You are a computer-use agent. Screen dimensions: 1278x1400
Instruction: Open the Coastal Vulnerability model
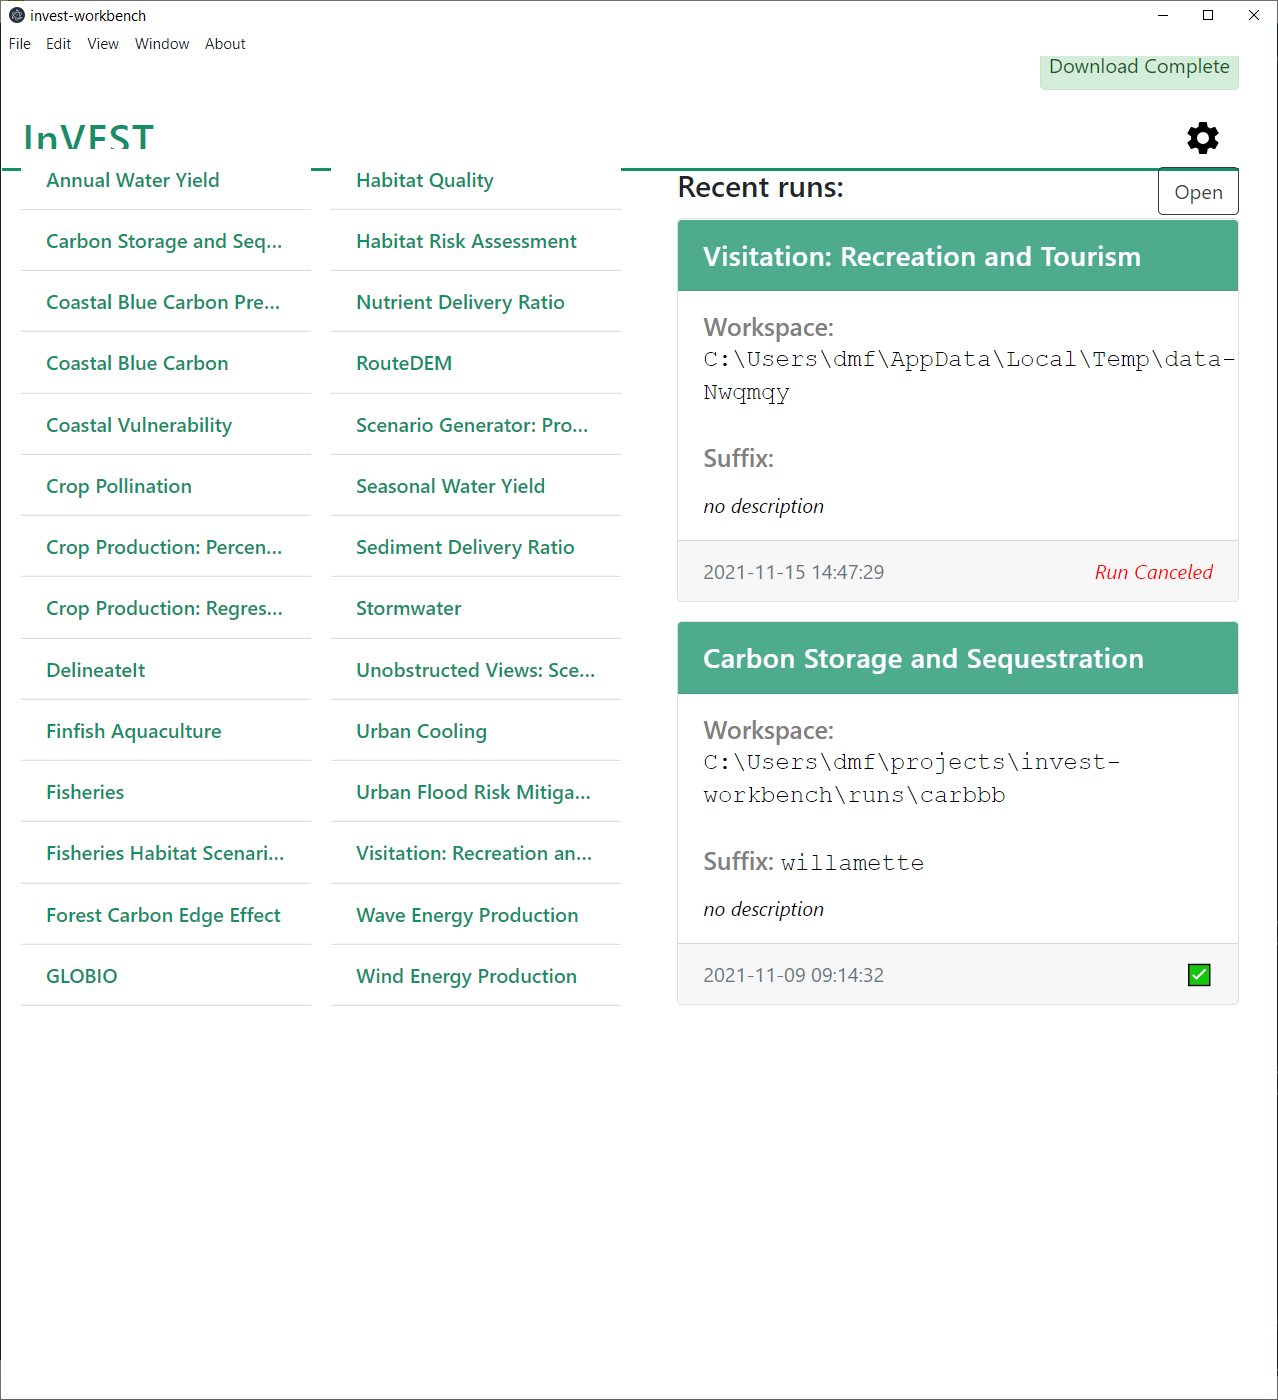point(139,425)
